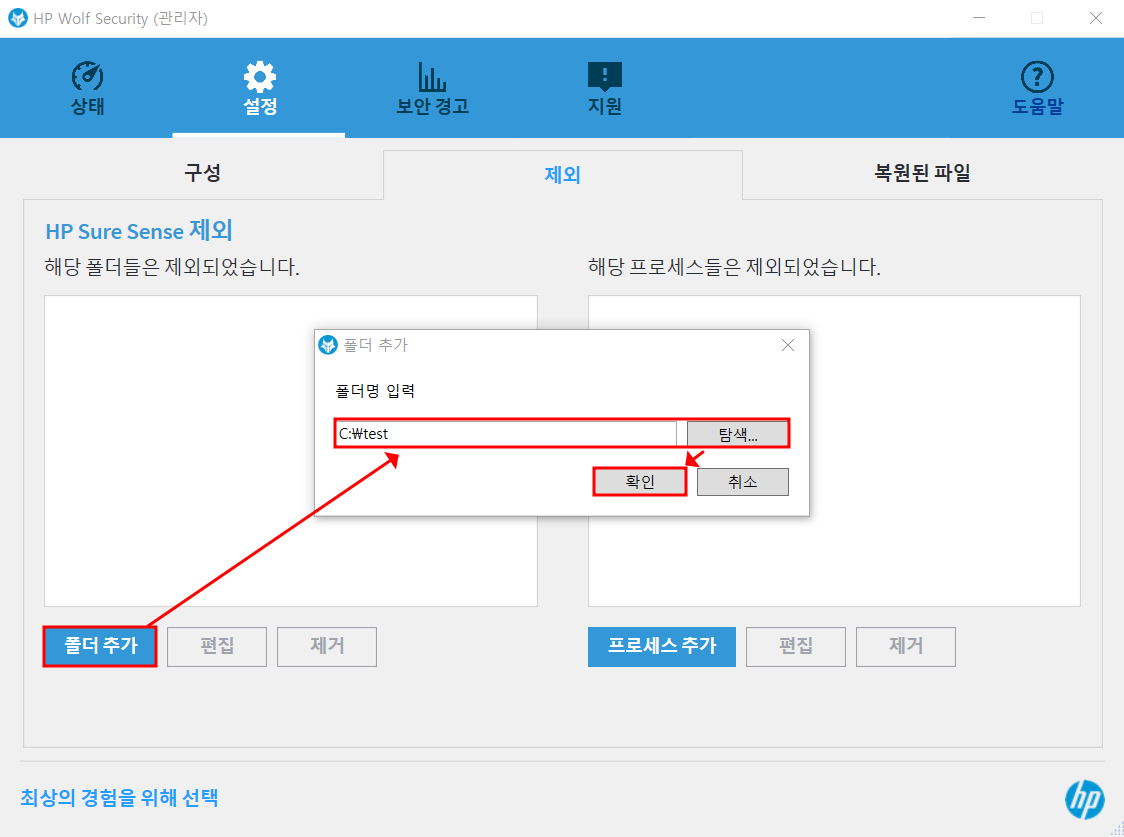Click the 편집 button under folder list
The height and width of the screenshot is (837, 1124).
pos(217,646)
